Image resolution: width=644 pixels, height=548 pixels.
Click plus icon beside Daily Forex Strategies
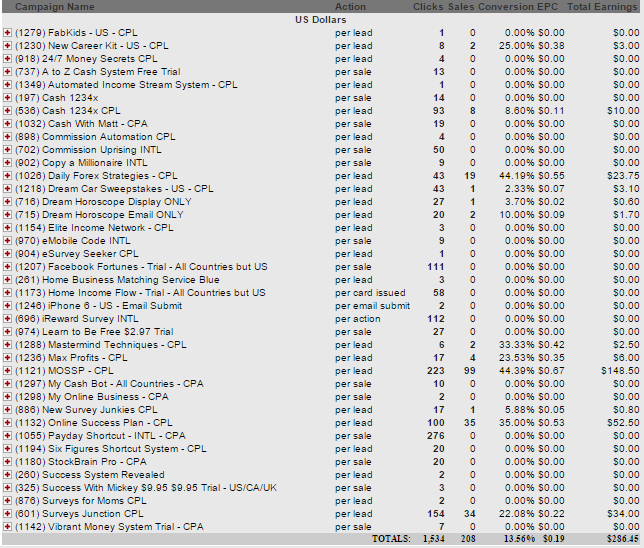coord(7,176)
